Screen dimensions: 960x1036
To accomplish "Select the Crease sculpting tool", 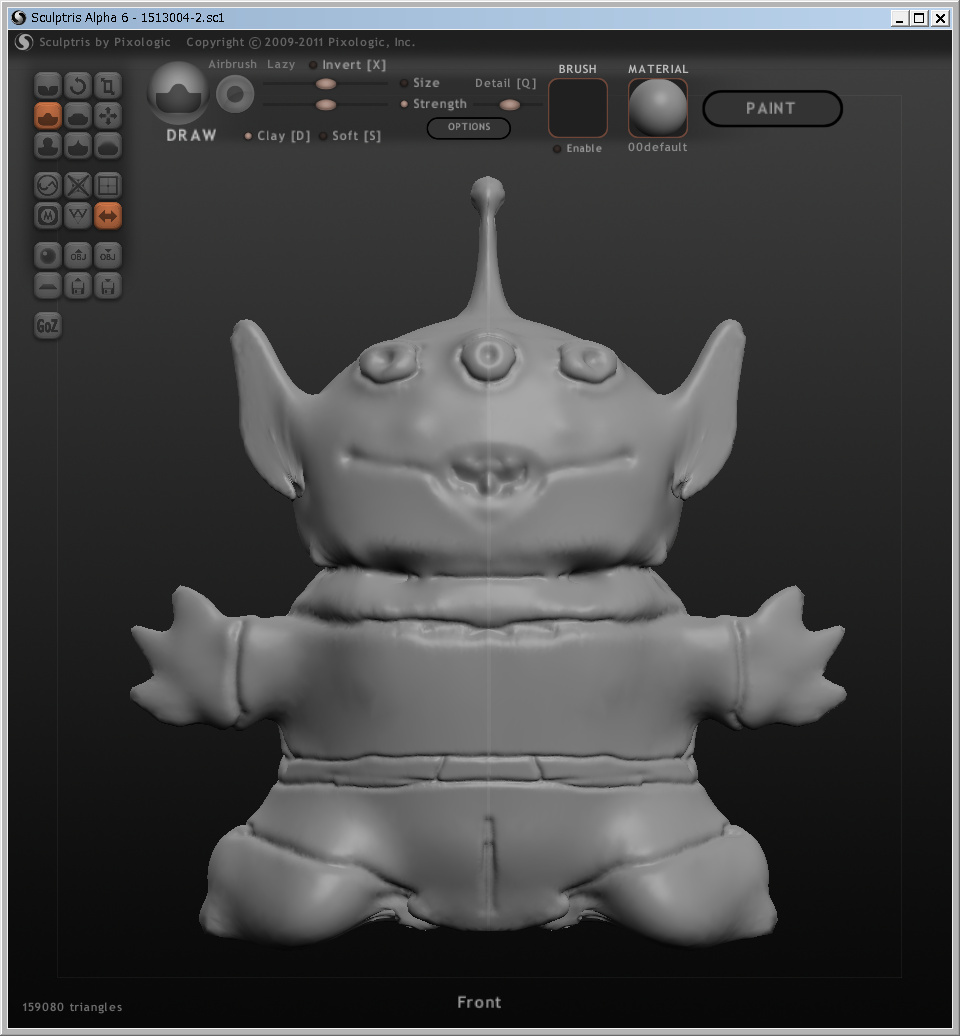I will pos(48,86).
